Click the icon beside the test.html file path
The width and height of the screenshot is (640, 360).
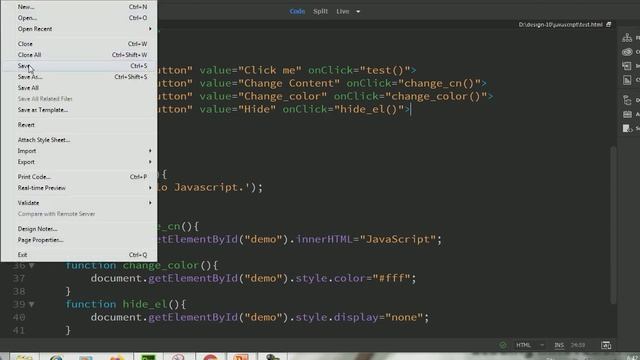coord(609,24)
